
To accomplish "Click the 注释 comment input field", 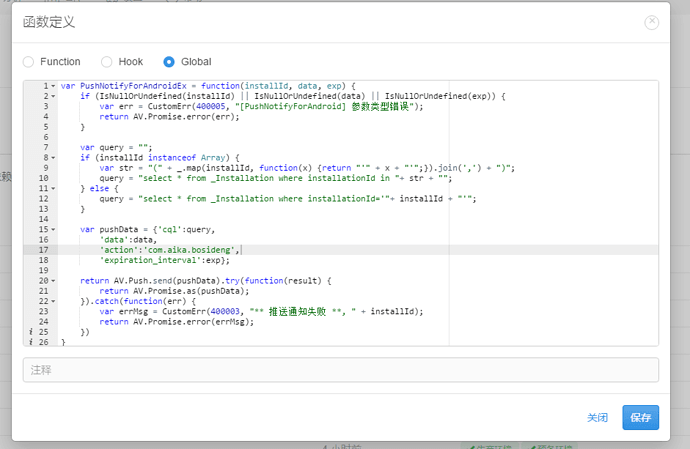I will pos(341,370).
